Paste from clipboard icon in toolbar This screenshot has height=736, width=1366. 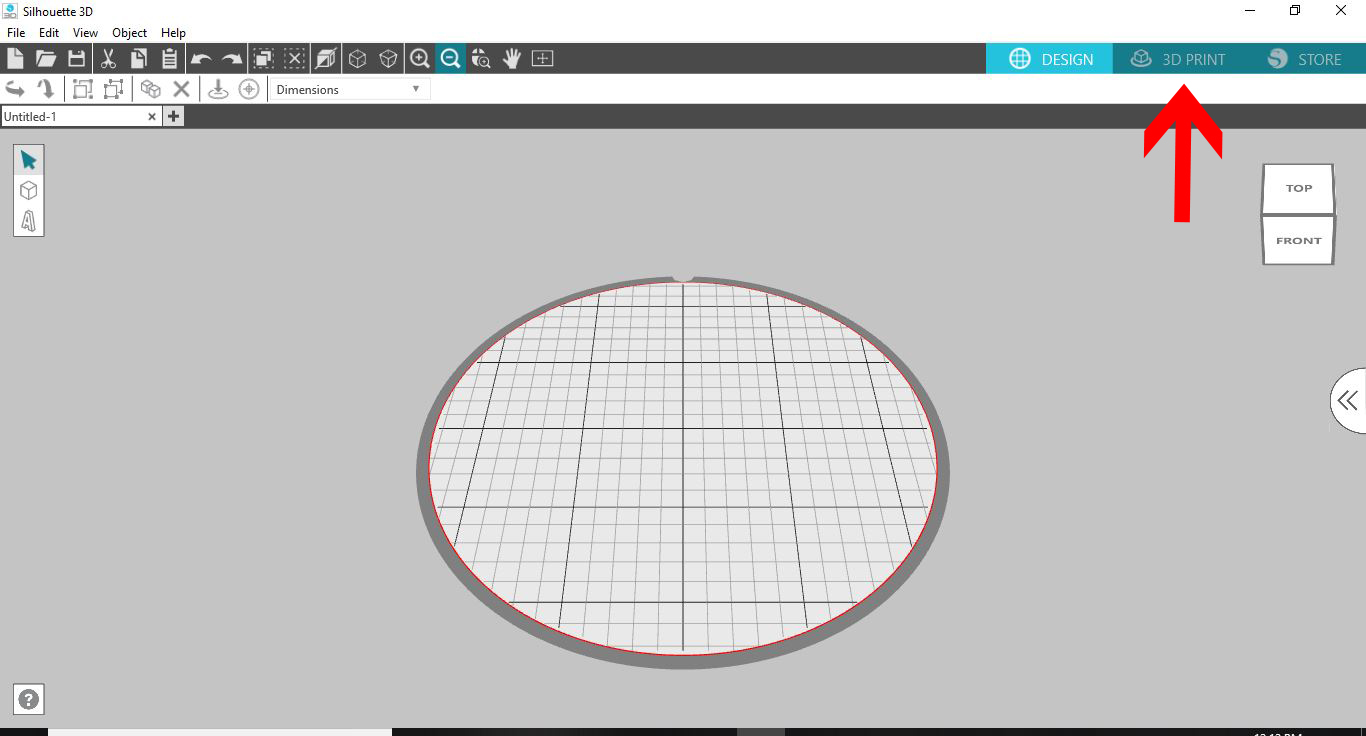(x=170, y=58)
